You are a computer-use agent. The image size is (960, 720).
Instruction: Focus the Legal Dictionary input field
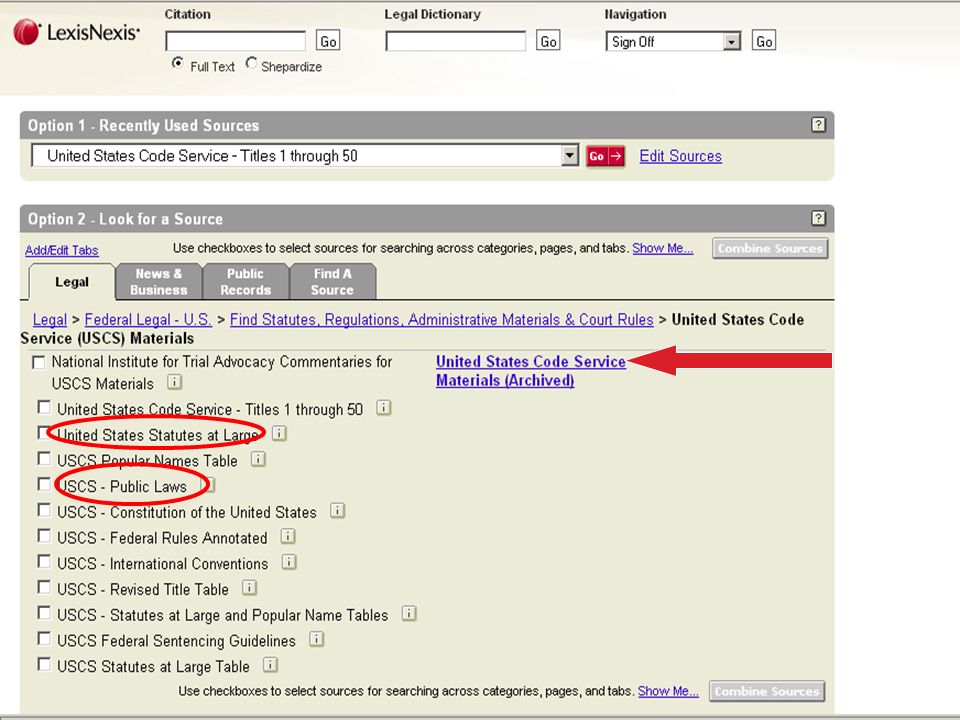(456, 41)
